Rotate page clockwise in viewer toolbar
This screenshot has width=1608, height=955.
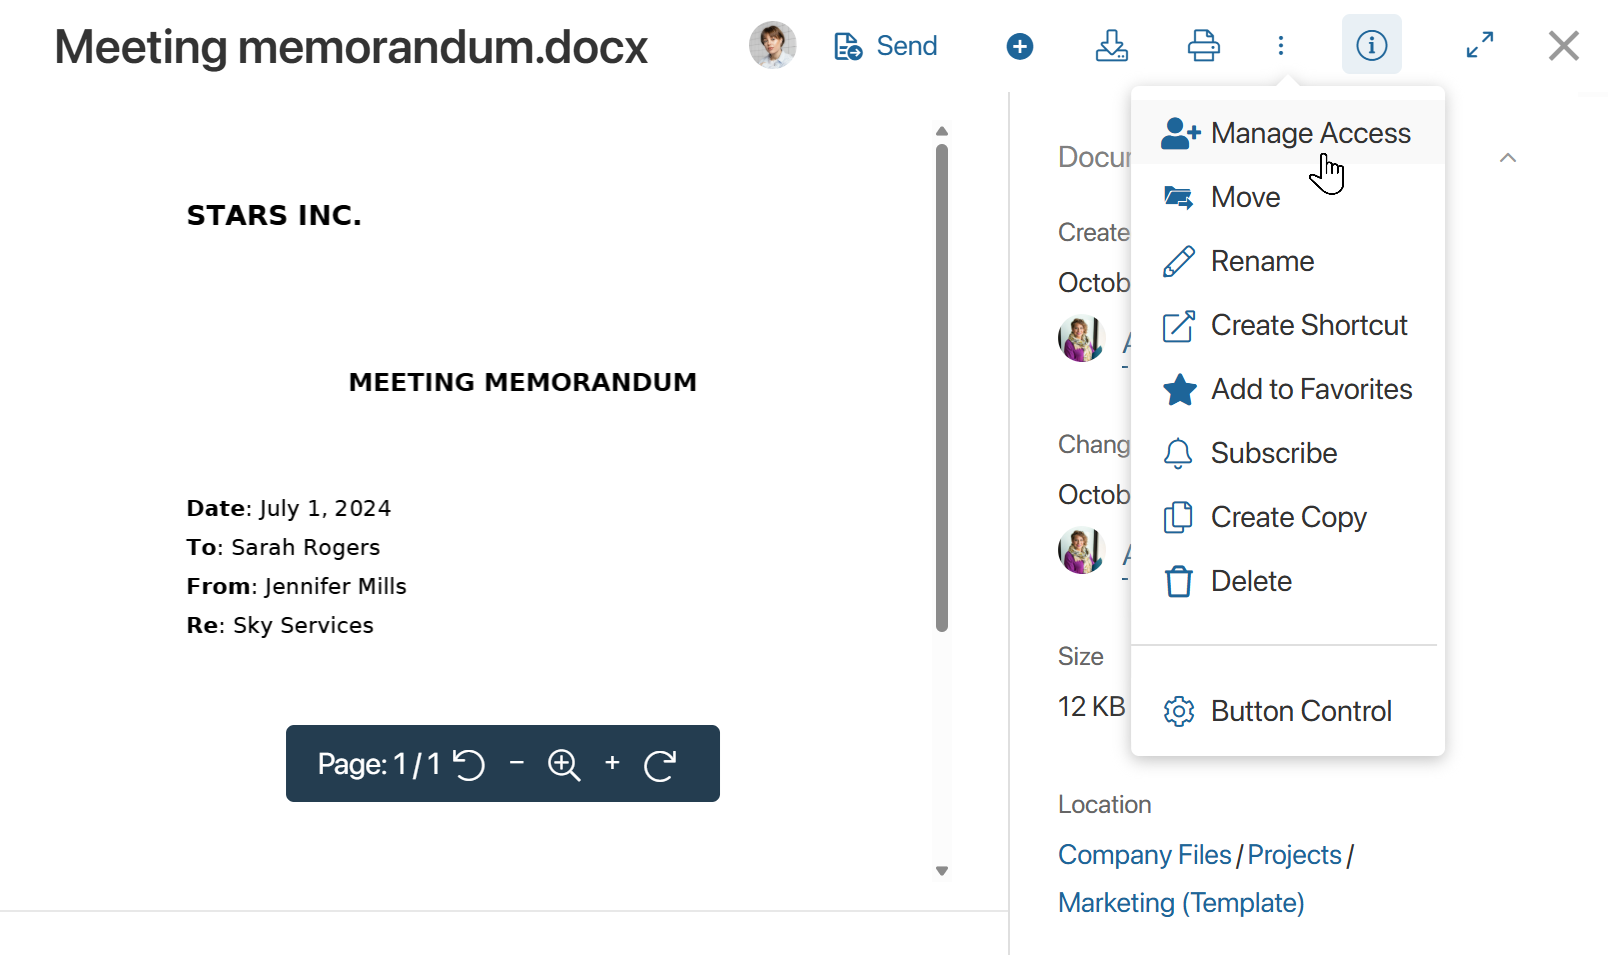660,765
